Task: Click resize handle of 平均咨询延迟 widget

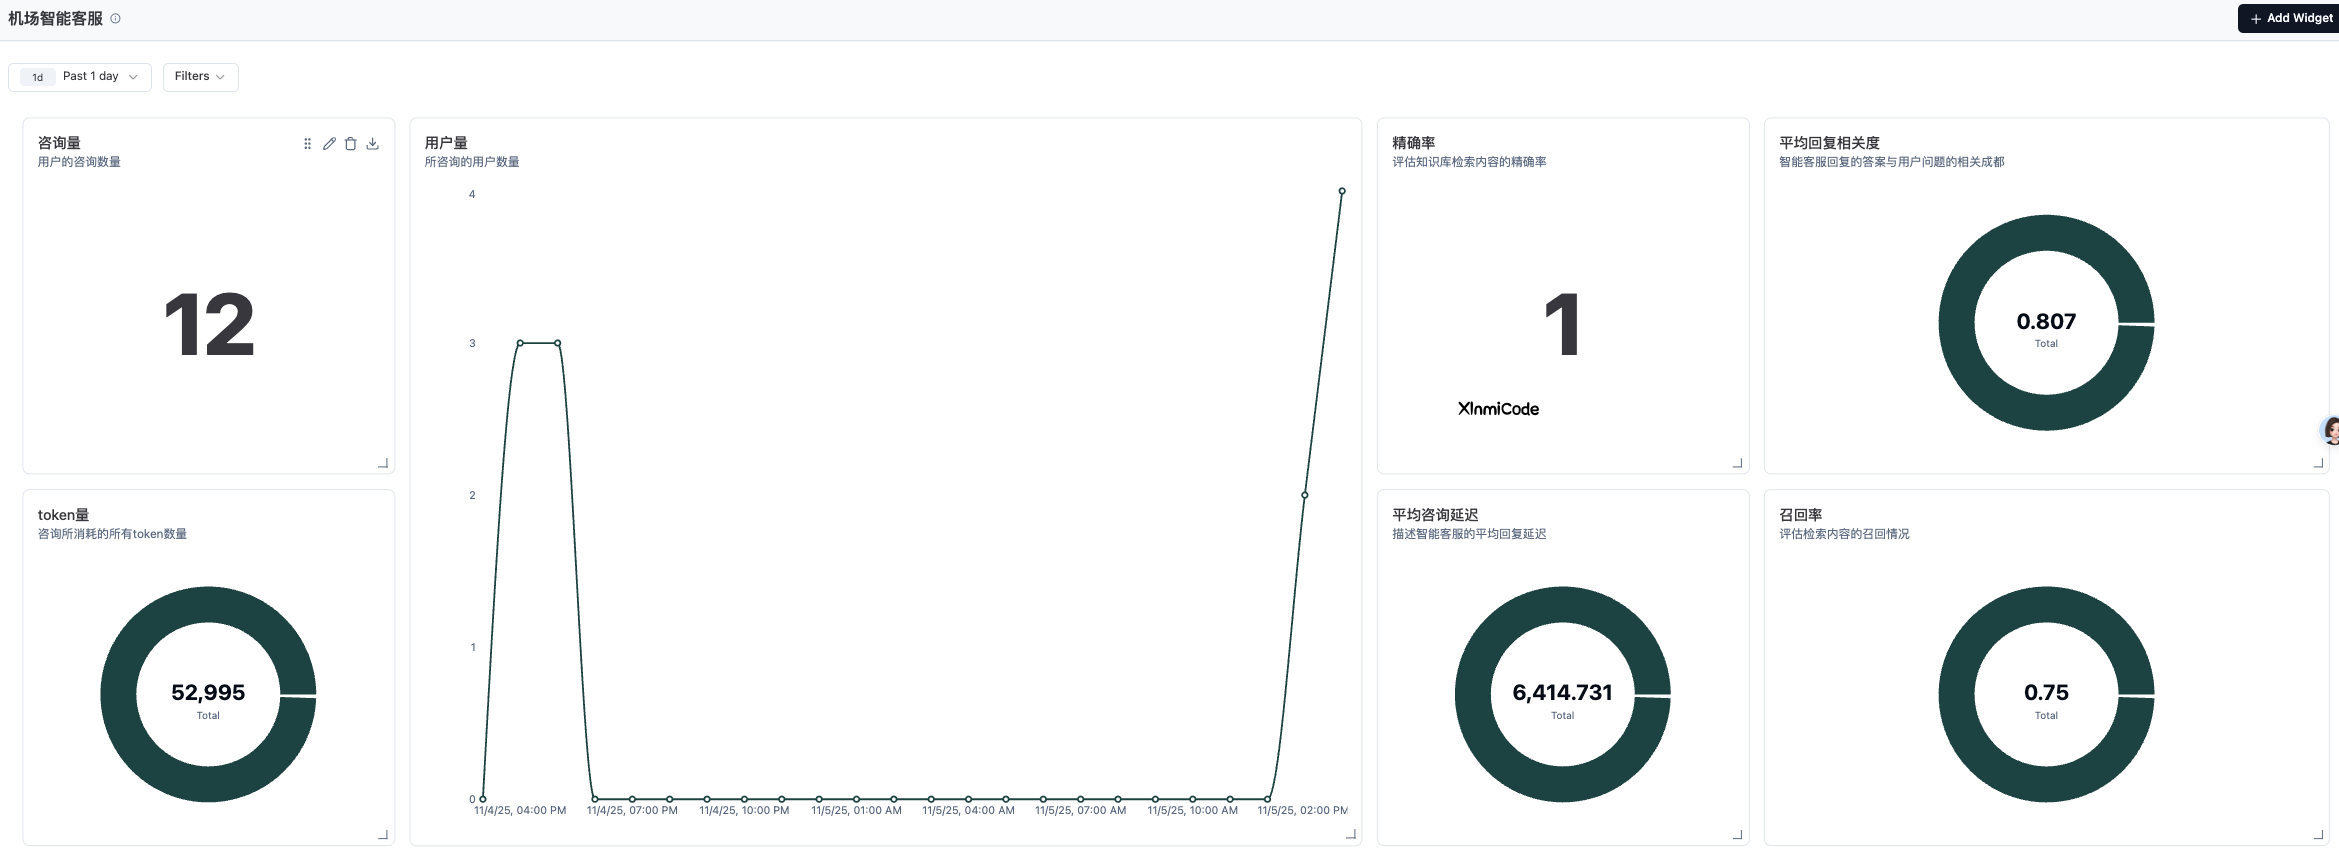Action: coord(1738,834)
